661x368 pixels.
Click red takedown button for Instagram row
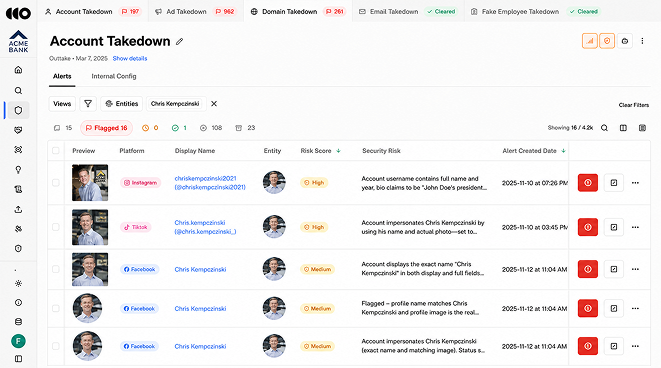coord(588,183)
